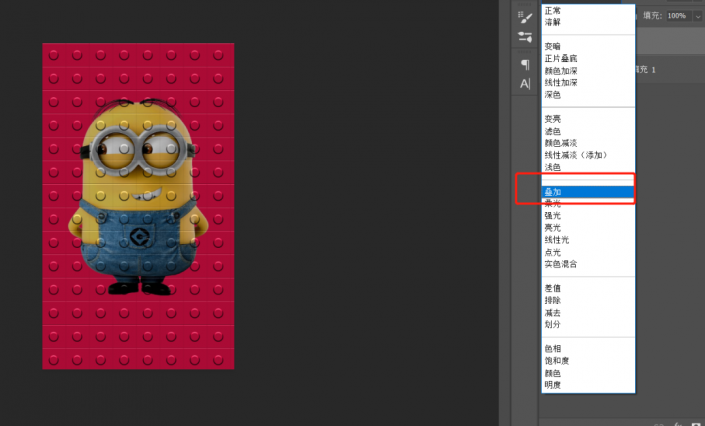Viewport: 705px width, 426px height.
Task: Open the Brush settings panel icon
Action: 525,16
